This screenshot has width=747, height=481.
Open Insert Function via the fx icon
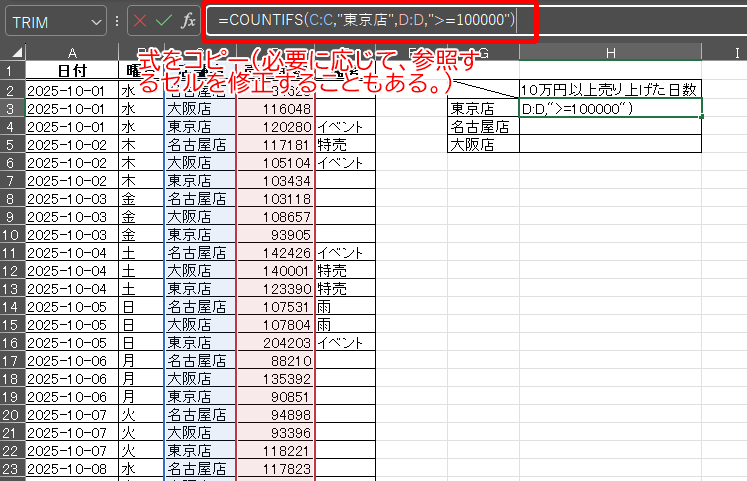click(188, 21)
